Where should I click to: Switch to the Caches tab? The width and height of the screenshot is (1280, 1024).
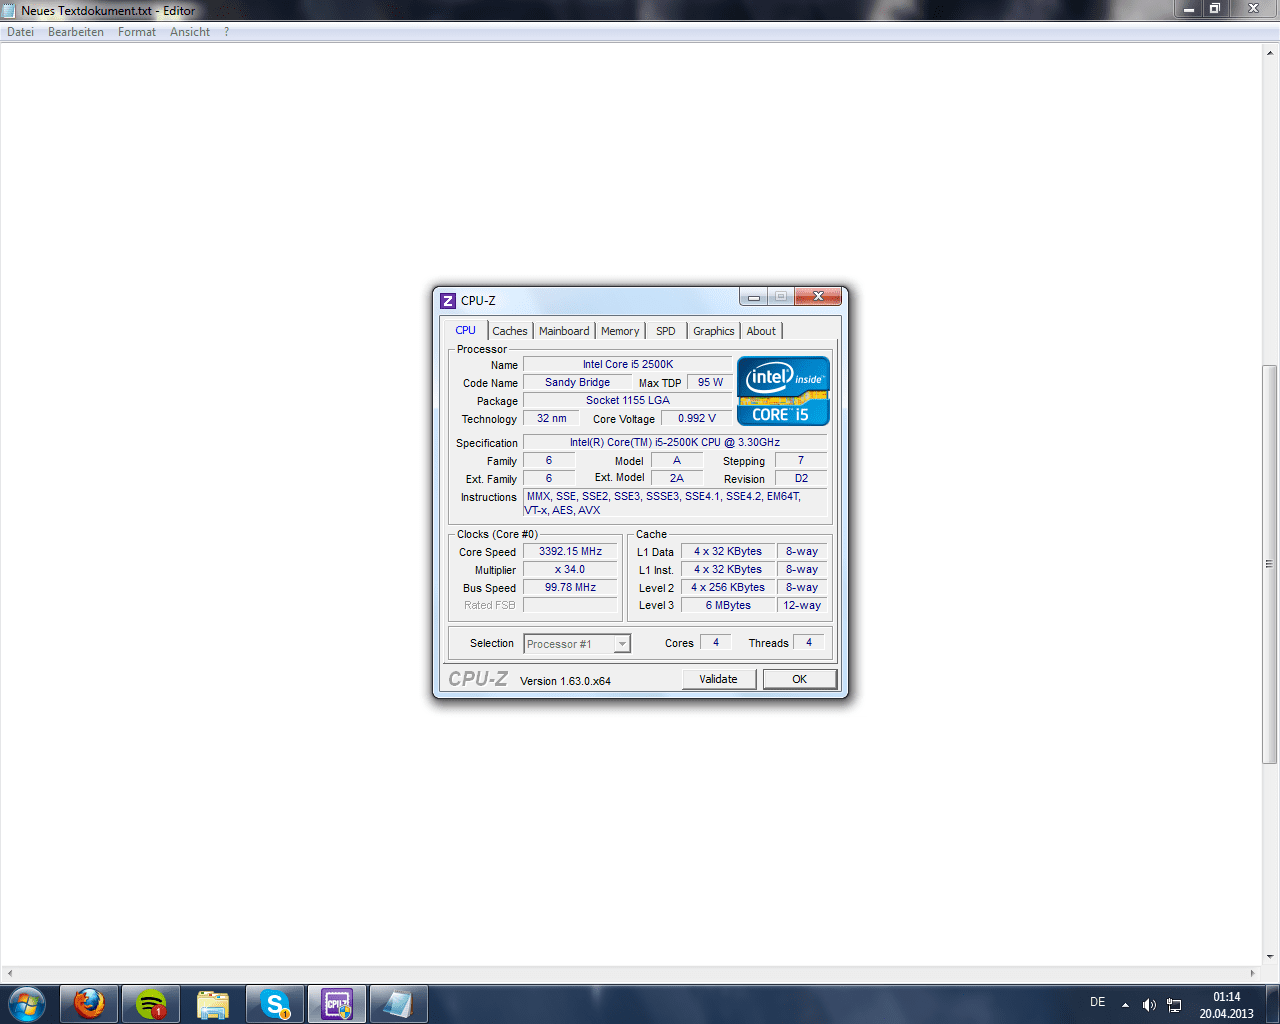tap(510, 331)
